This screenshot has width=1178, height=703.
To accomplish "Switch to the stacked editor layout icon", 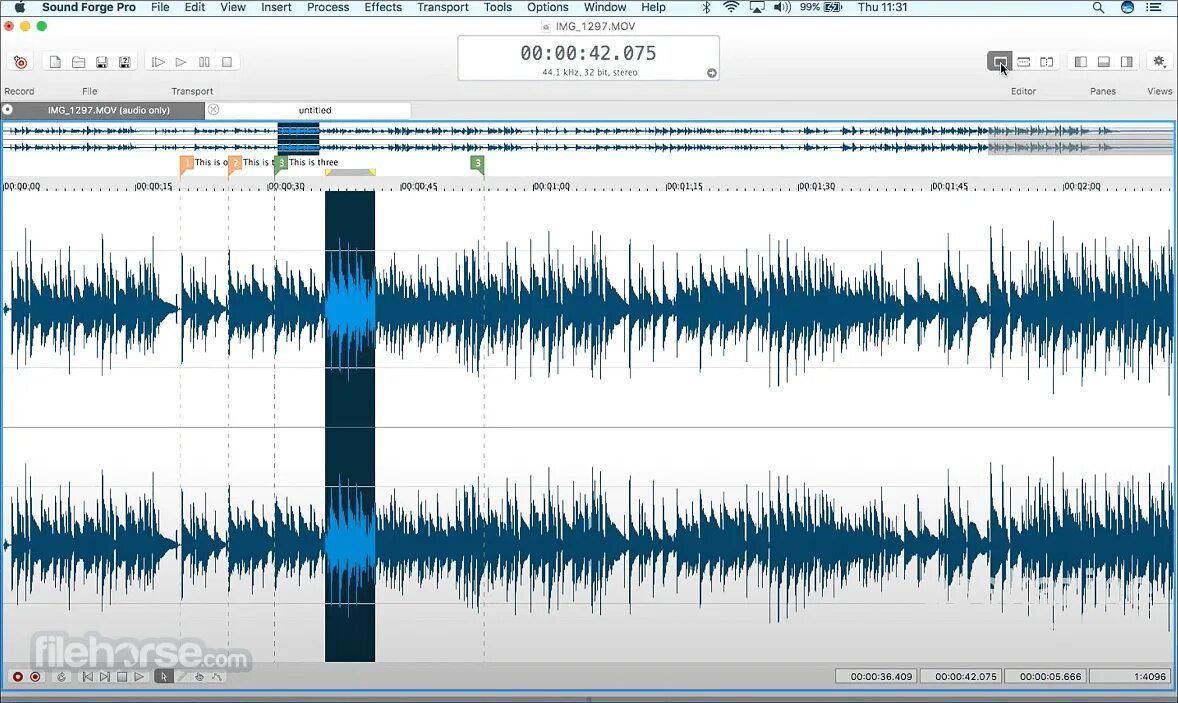I will 1023,62.
